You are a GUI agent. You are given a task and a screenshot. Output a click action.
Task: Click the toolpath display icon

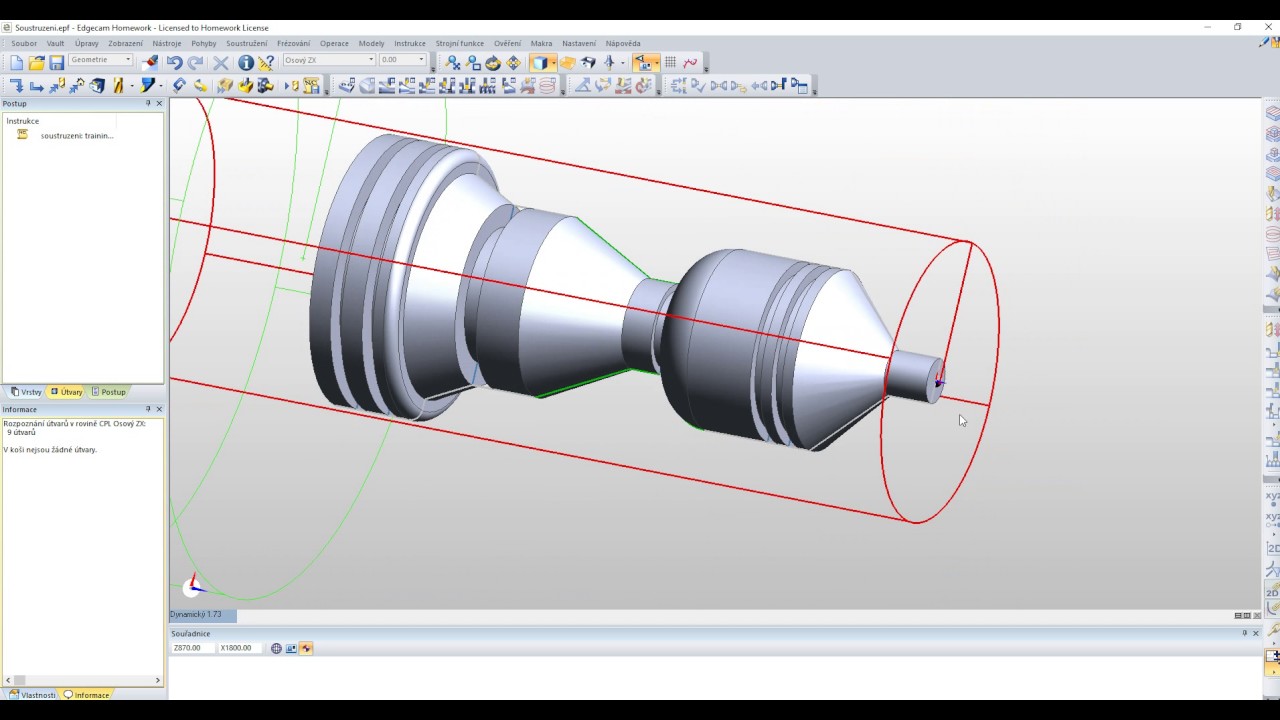[x=608, y=62]
